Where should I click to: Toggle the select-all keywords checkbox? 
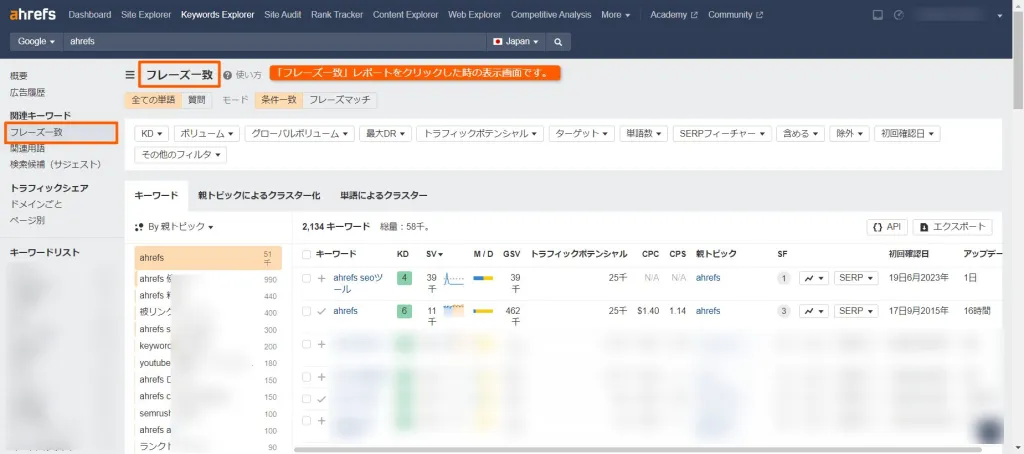point(306,254)
